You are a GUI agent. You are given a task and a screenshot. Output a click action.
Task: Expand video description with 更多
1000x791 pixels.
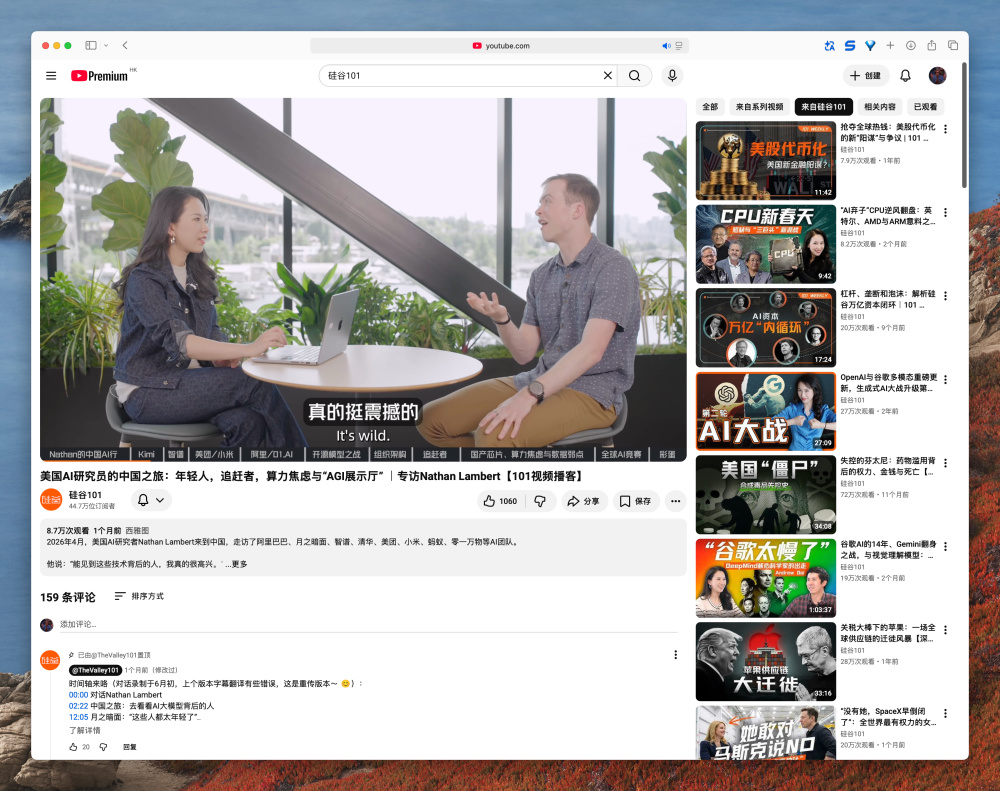[239, 564]
